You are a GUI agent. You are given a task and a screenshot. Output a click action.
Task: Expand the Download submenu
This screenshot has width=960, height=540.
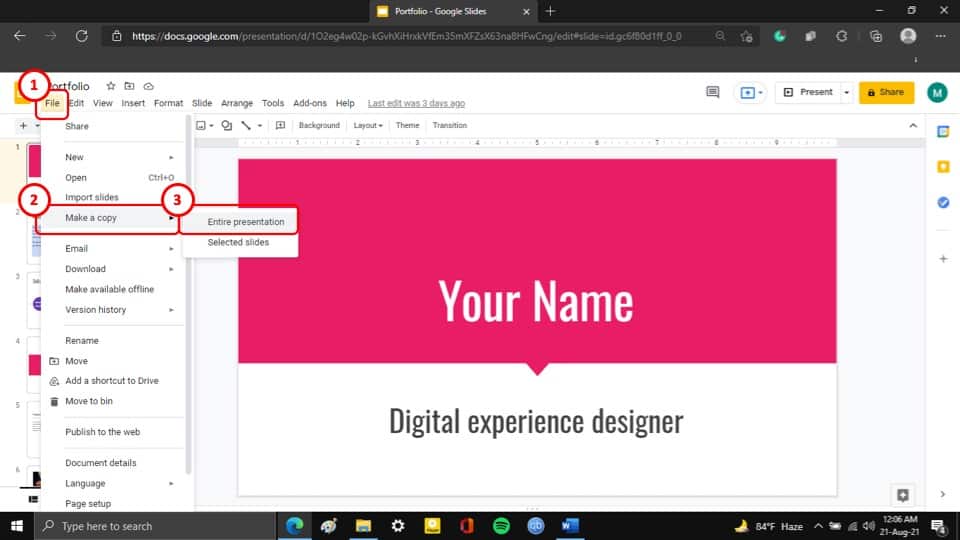click(113, 269)
